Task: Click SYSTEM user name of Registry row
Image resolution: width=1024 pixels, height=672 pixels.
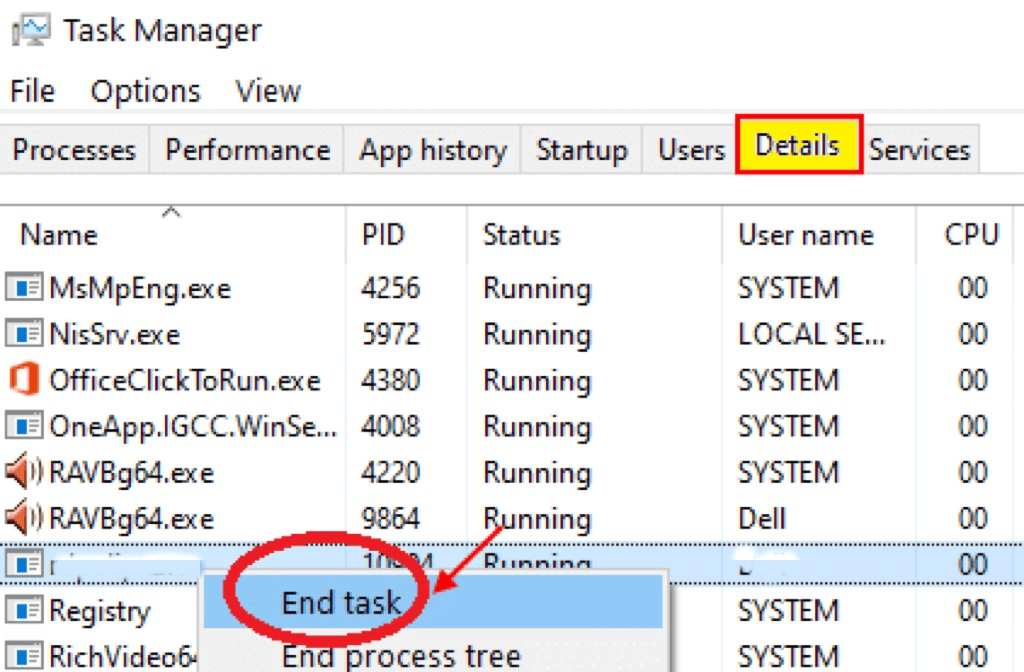Action: click(788, 611)
